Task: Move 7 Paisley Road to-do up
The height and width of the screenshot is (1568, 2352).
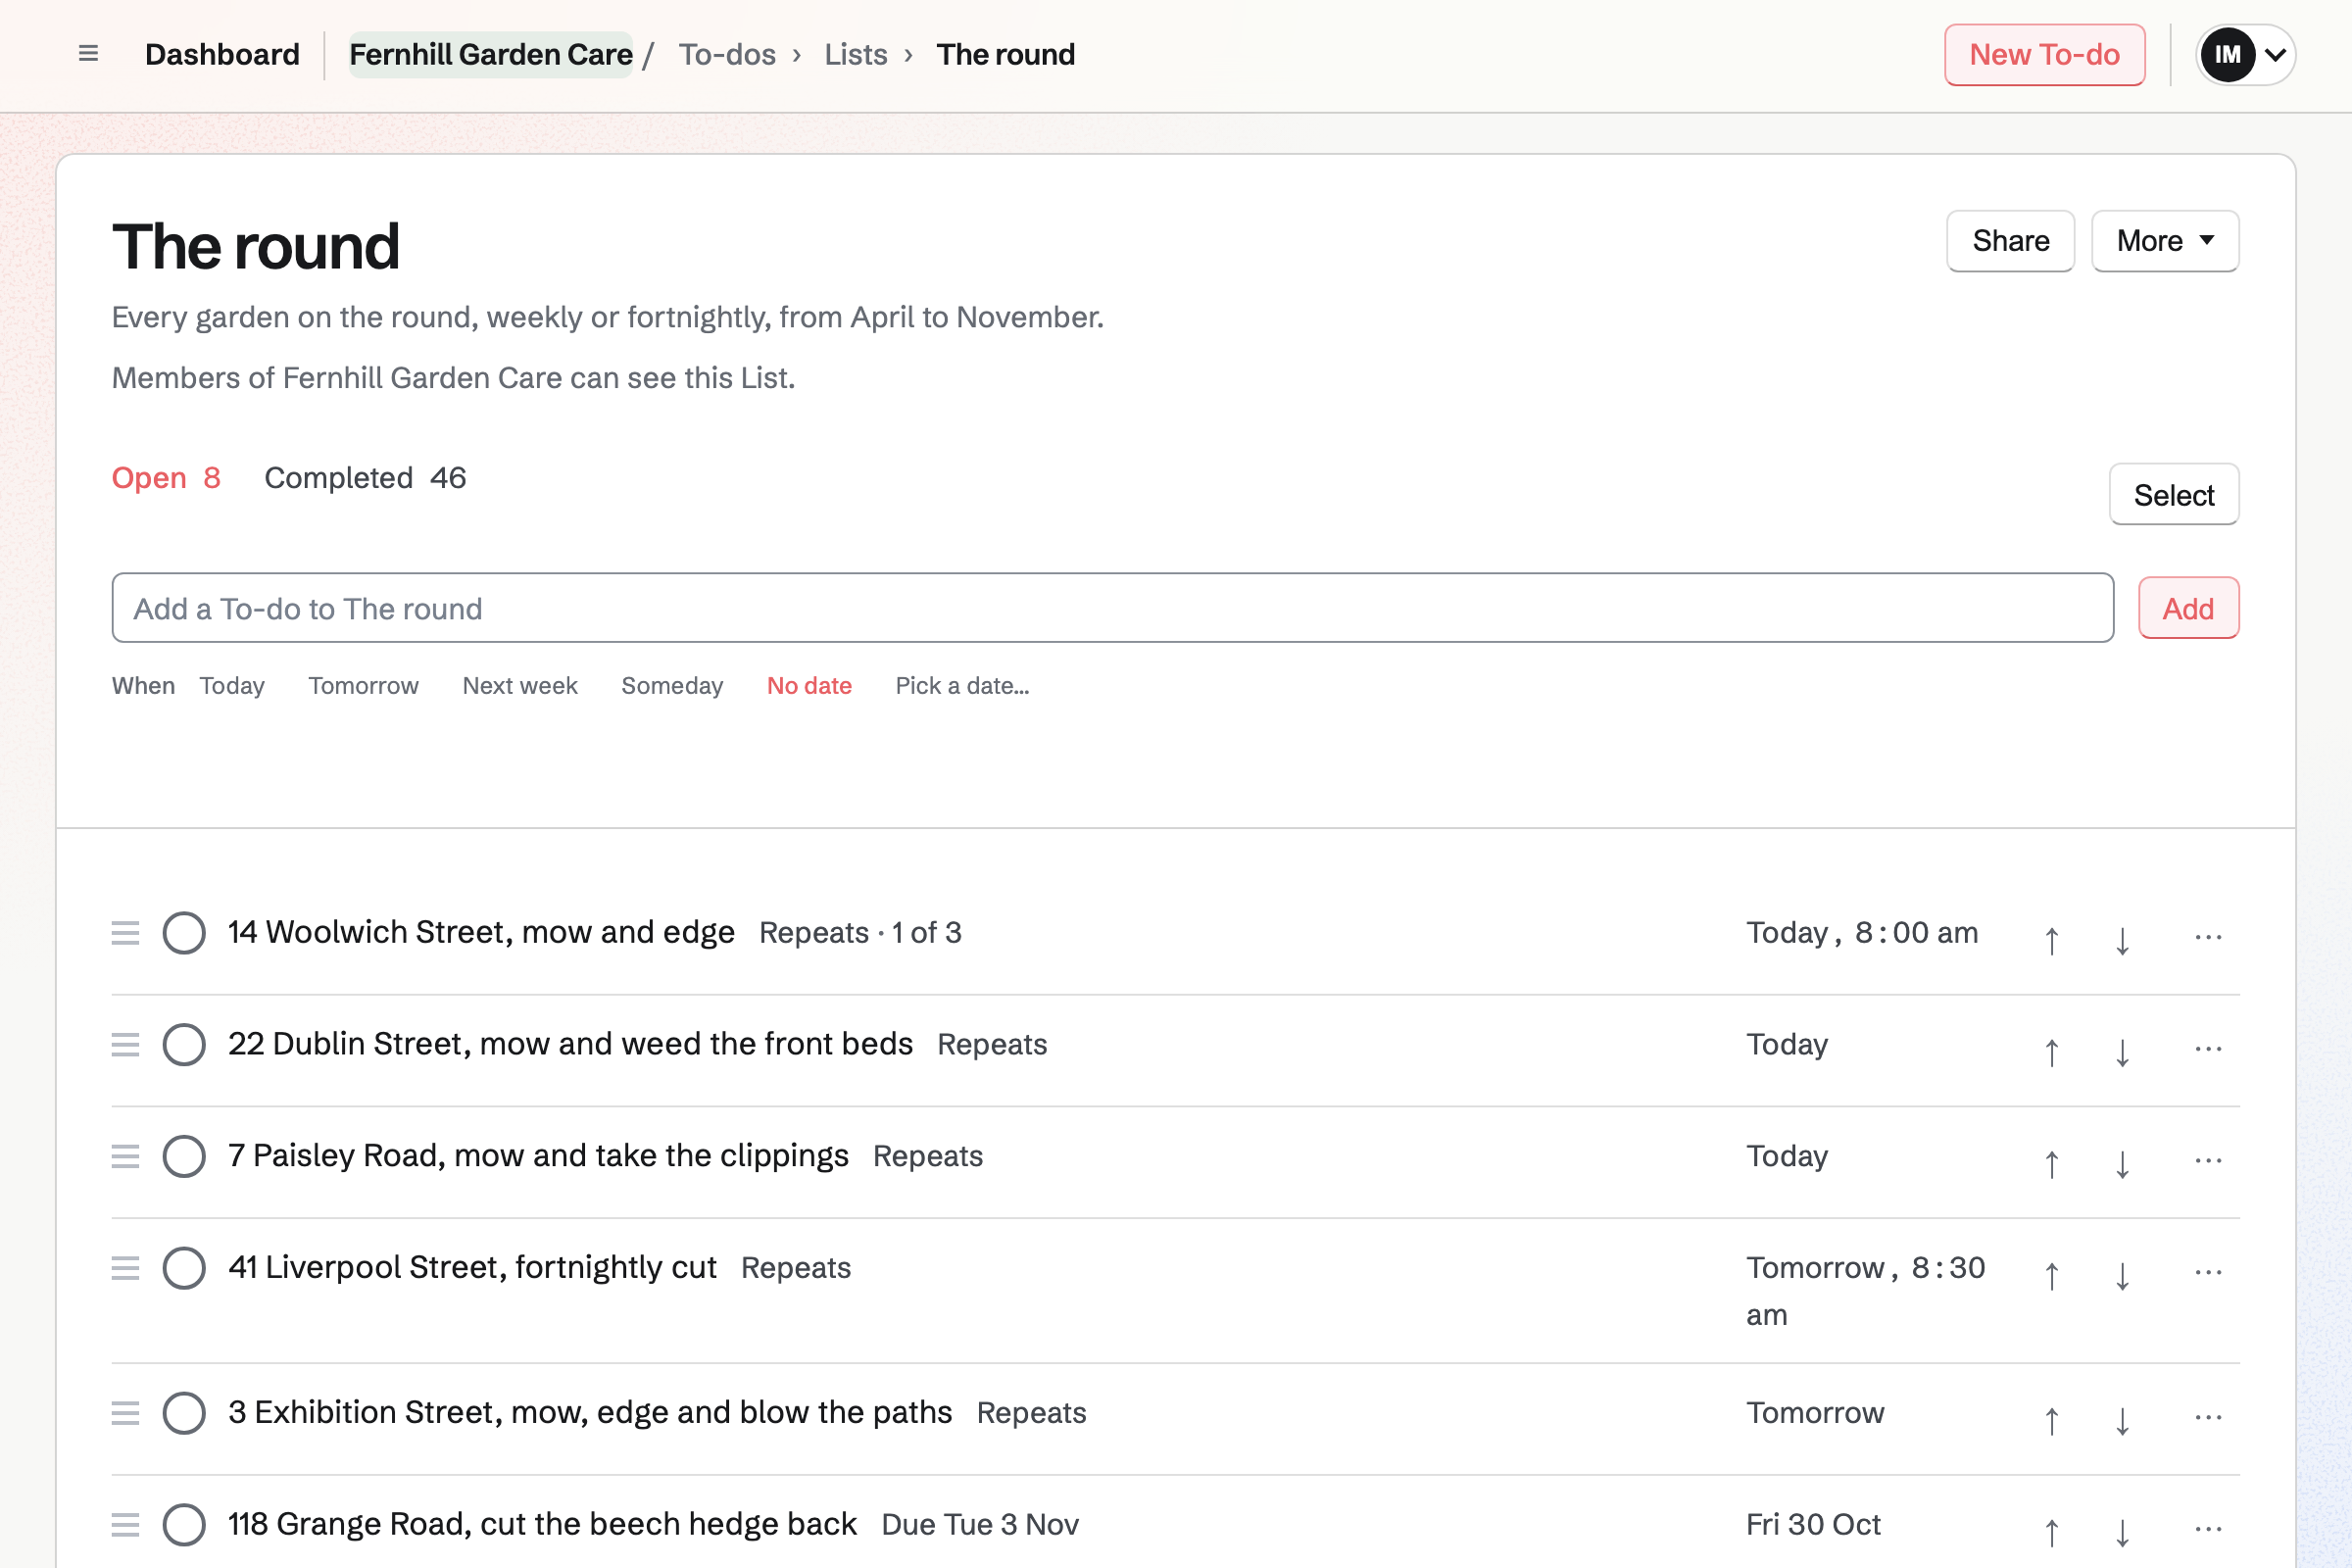Action: click(2051, 1163)
